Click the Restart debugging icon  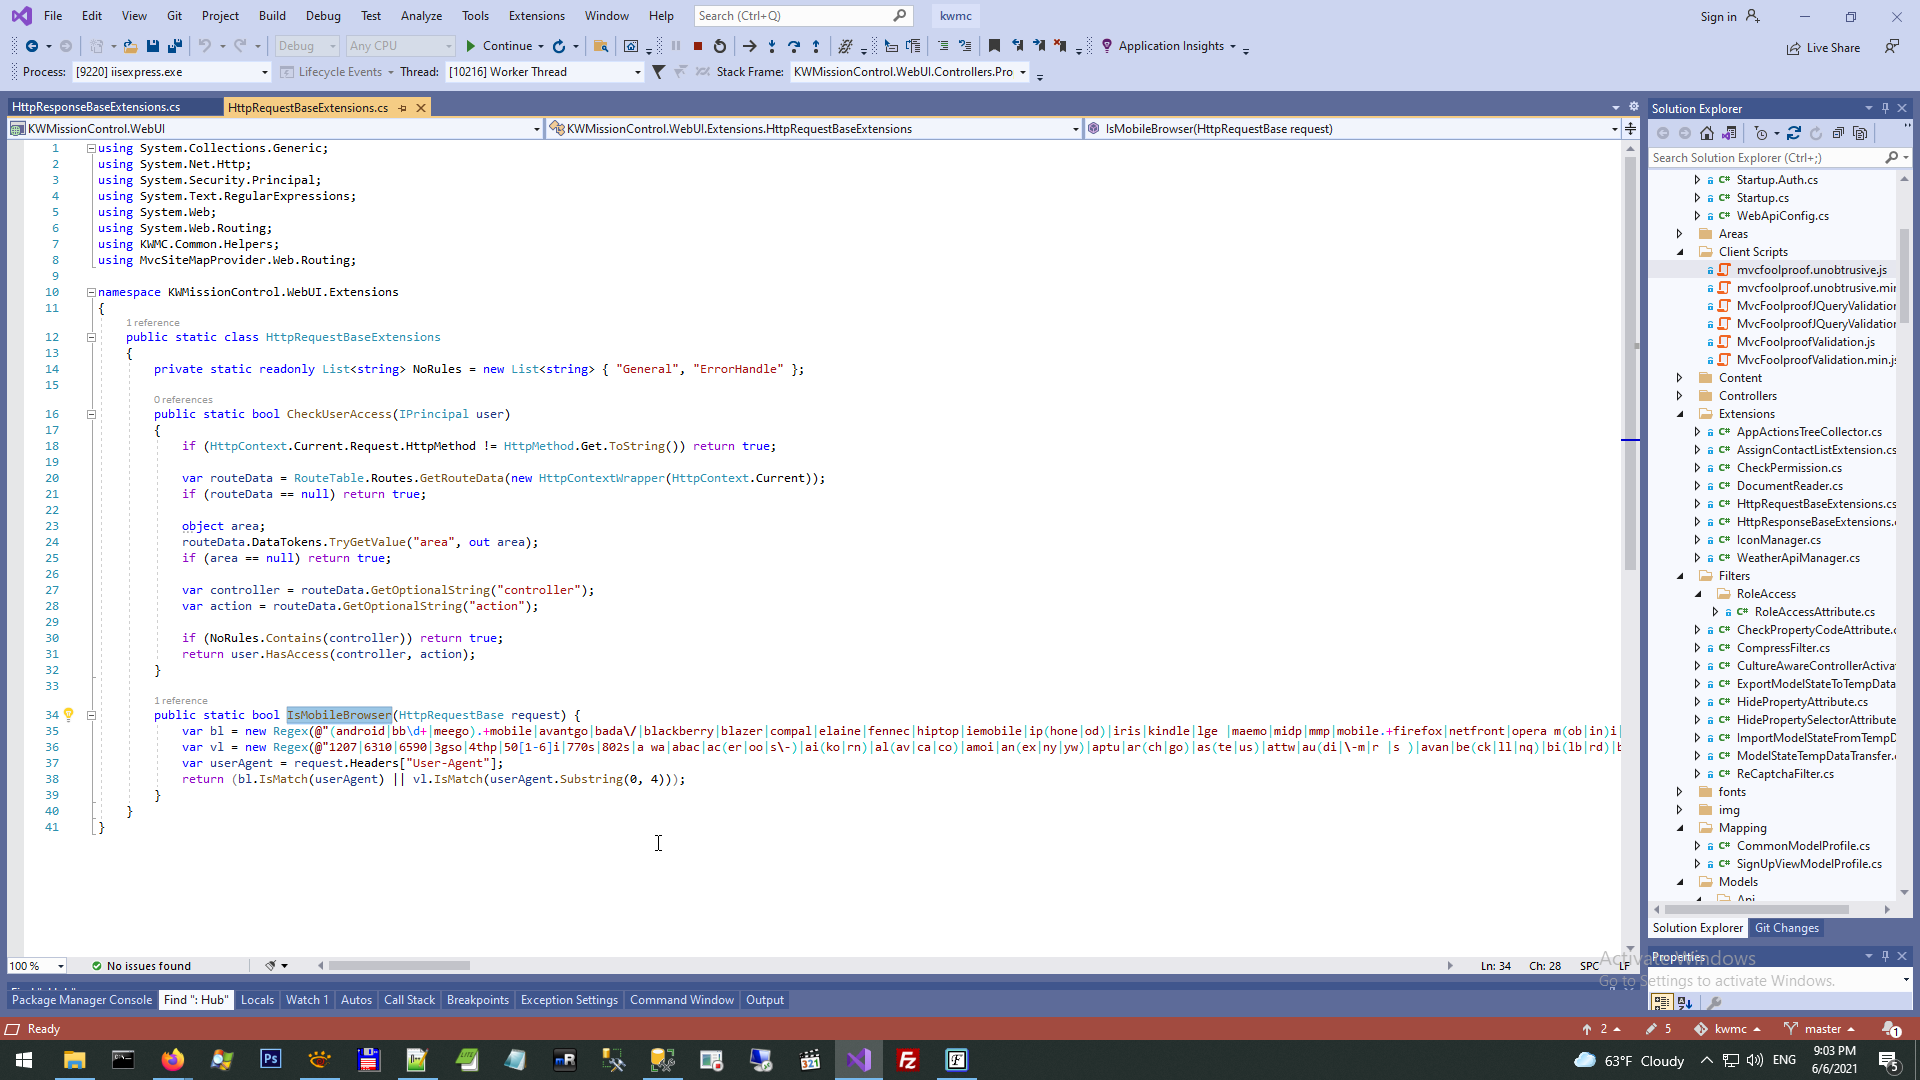tap(720, 46)
